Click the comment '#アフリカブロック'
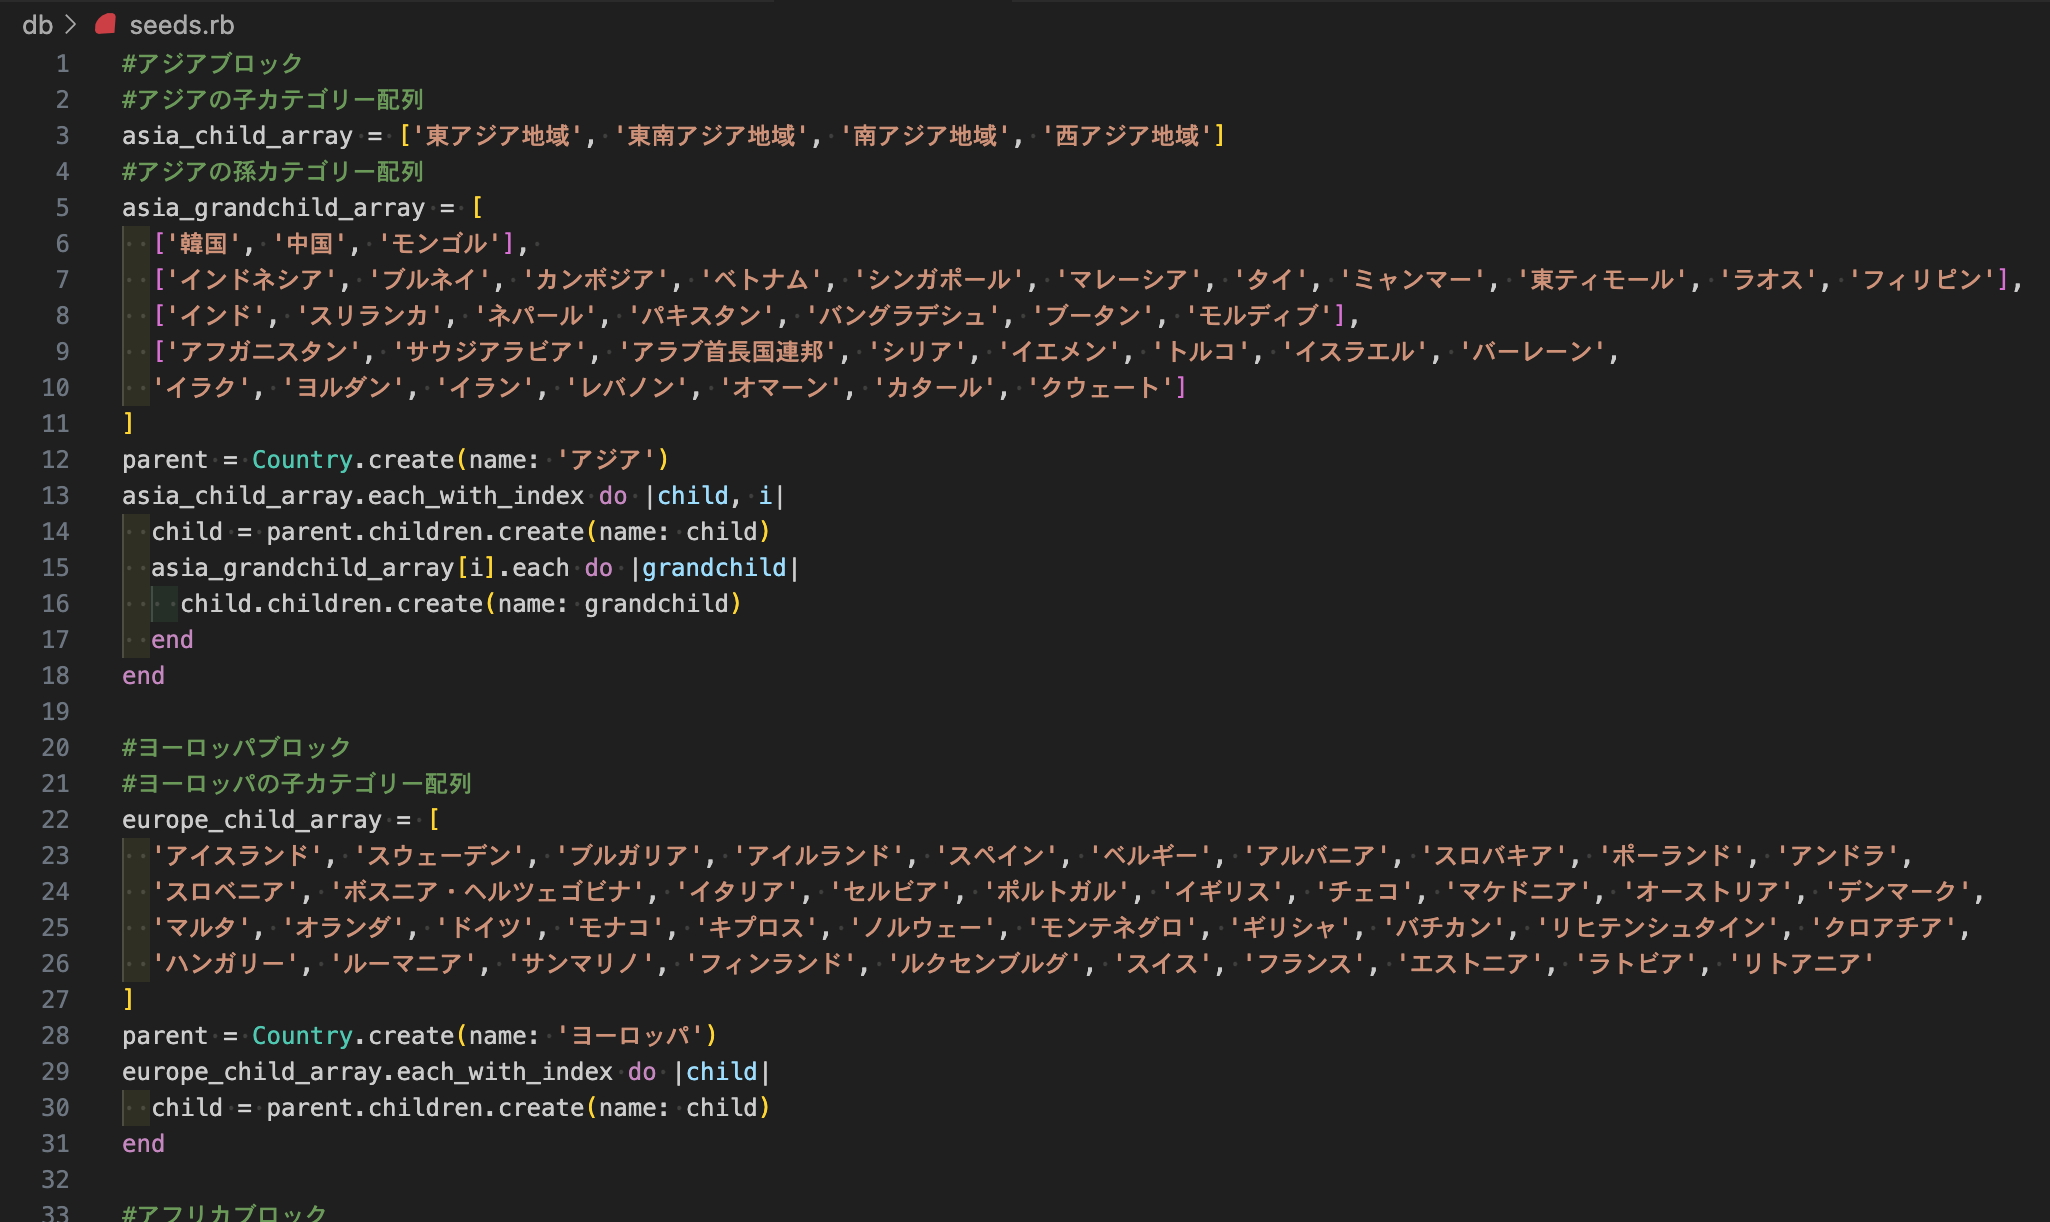Screen dimensions: 2050x1222 (x=225, y=1212)
